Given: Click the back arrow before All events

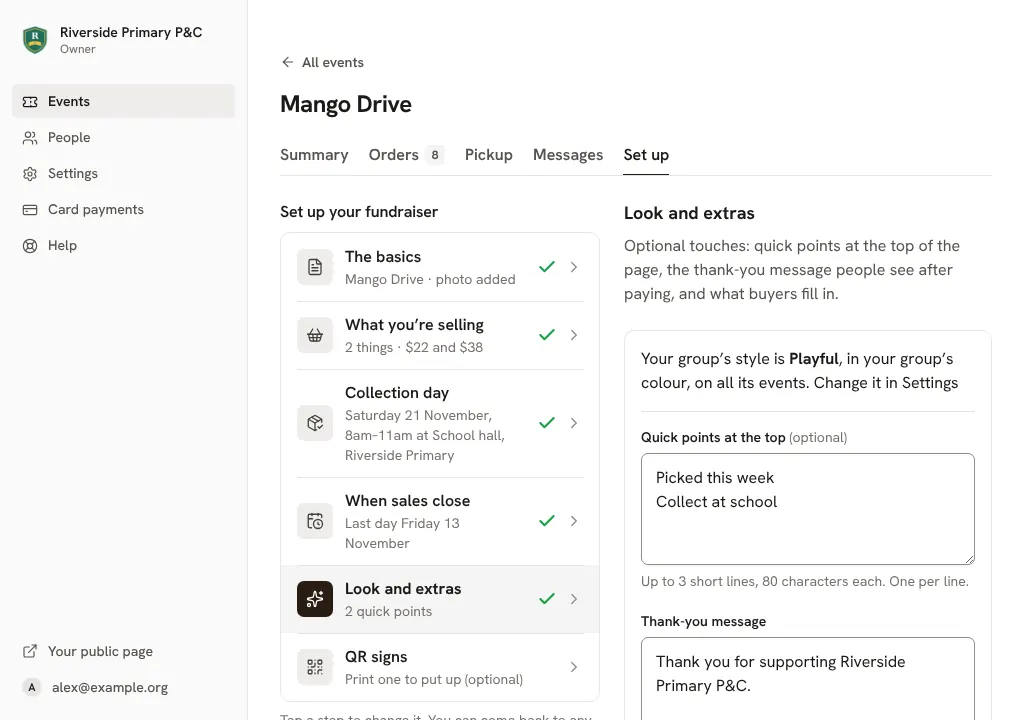Looking at the screenshot, I should click(287, 62).
